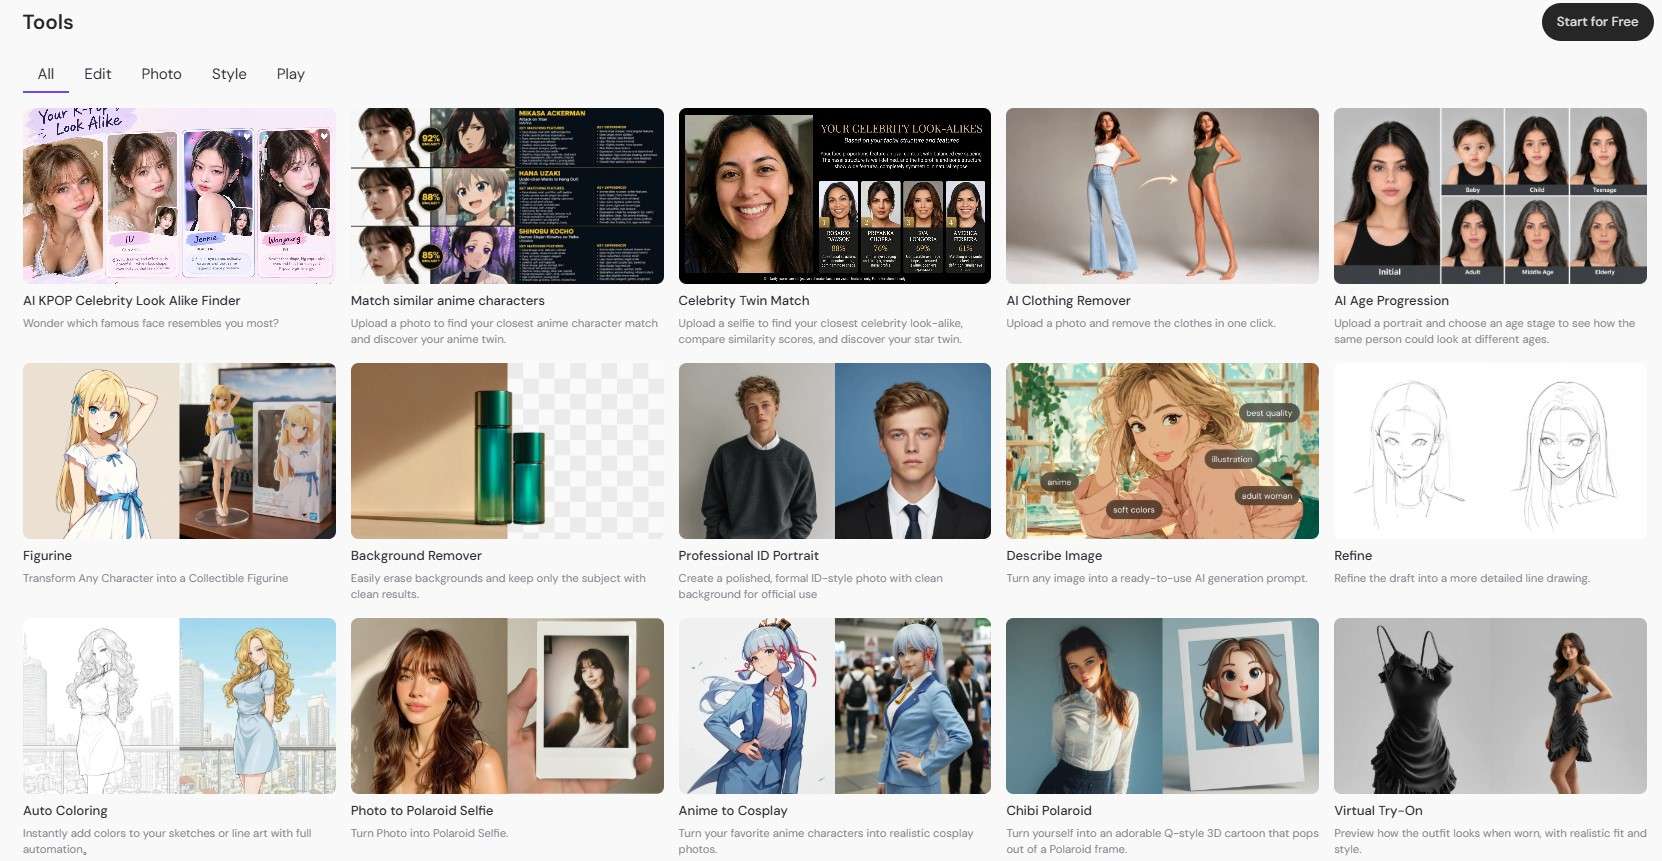The width and height of the screenshot is (1662, 861).
Task: Switch to the Edit tab
Action: coord(98,74)
